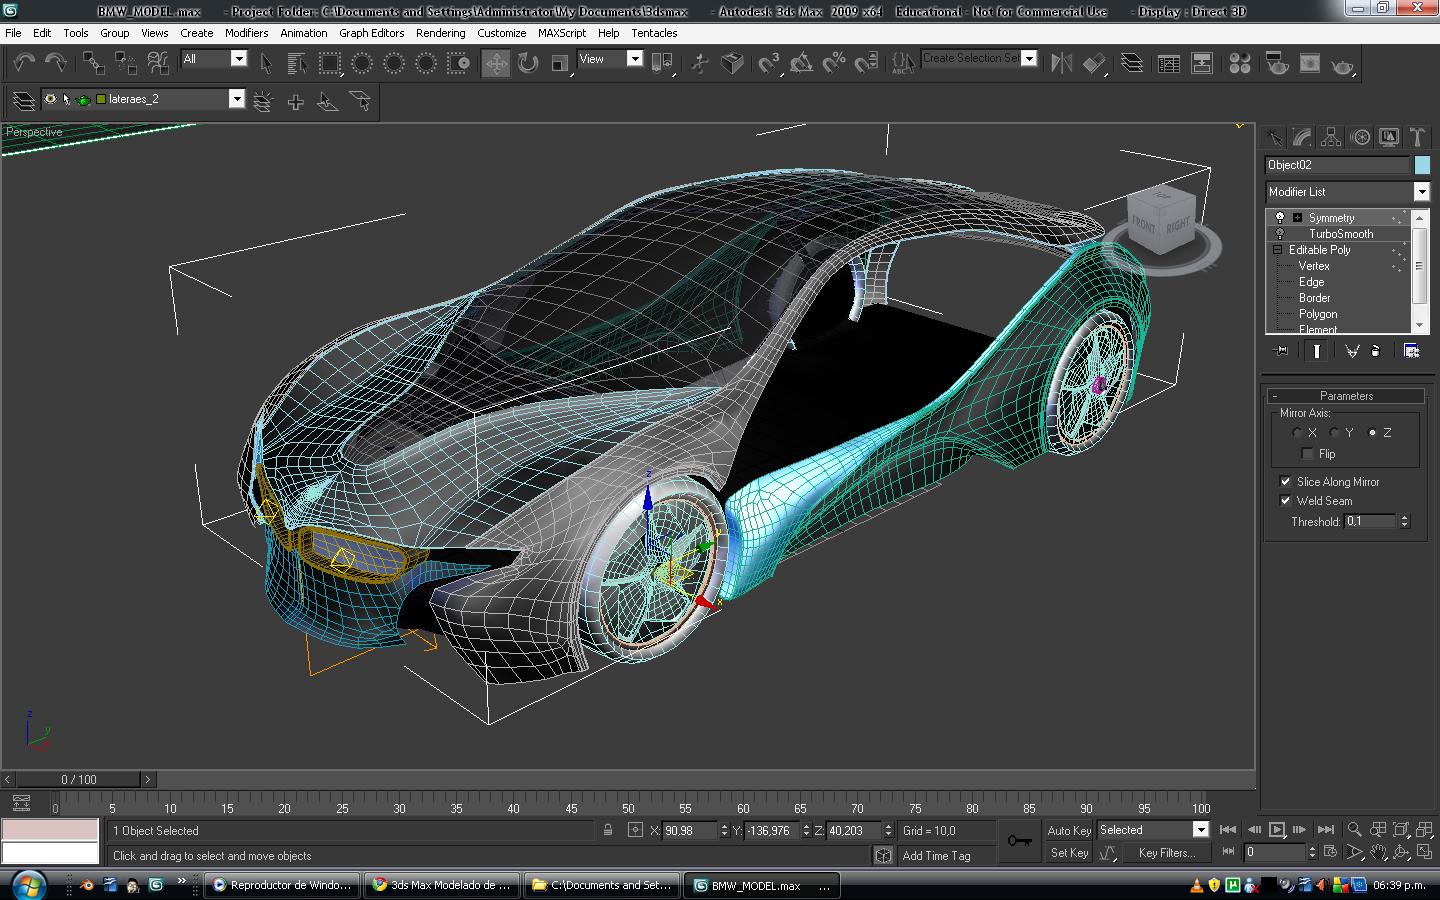The height and width of the screenshot is (900, 1440).
Task: Open the Curve Editor from the toolbar
Action: coord(1168,63)
